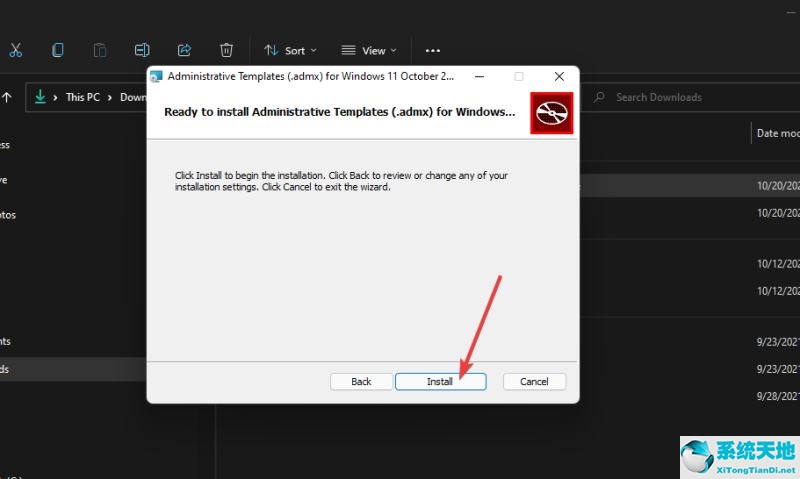Click the Cut scissors icon in File Explorer

point(15,50)
